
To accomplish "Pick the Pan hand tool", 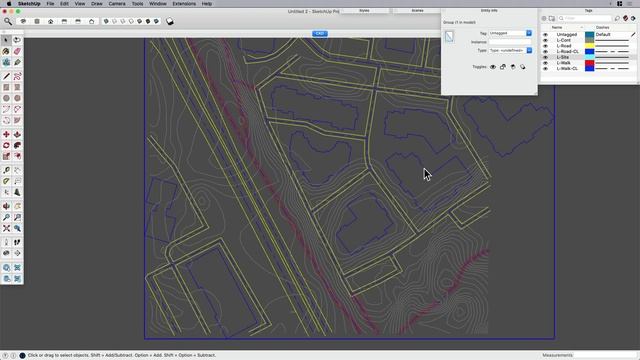I will click(x=17, y=207).
